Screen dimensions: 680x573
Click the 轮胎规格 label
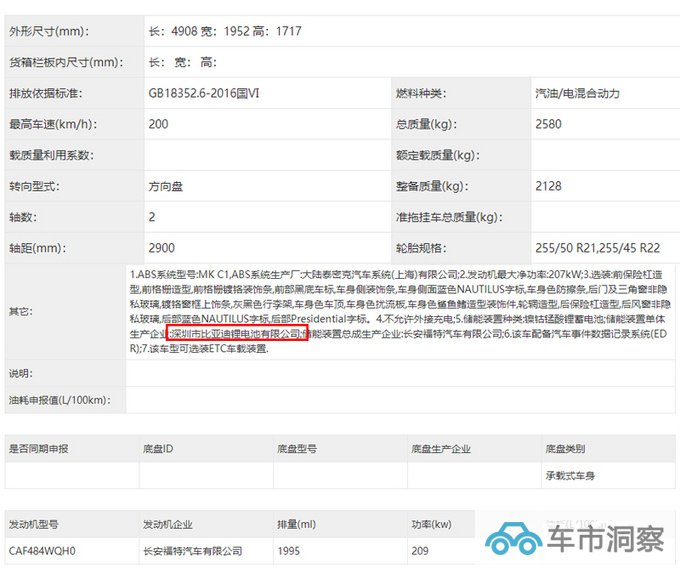click(x=421, y=249)
